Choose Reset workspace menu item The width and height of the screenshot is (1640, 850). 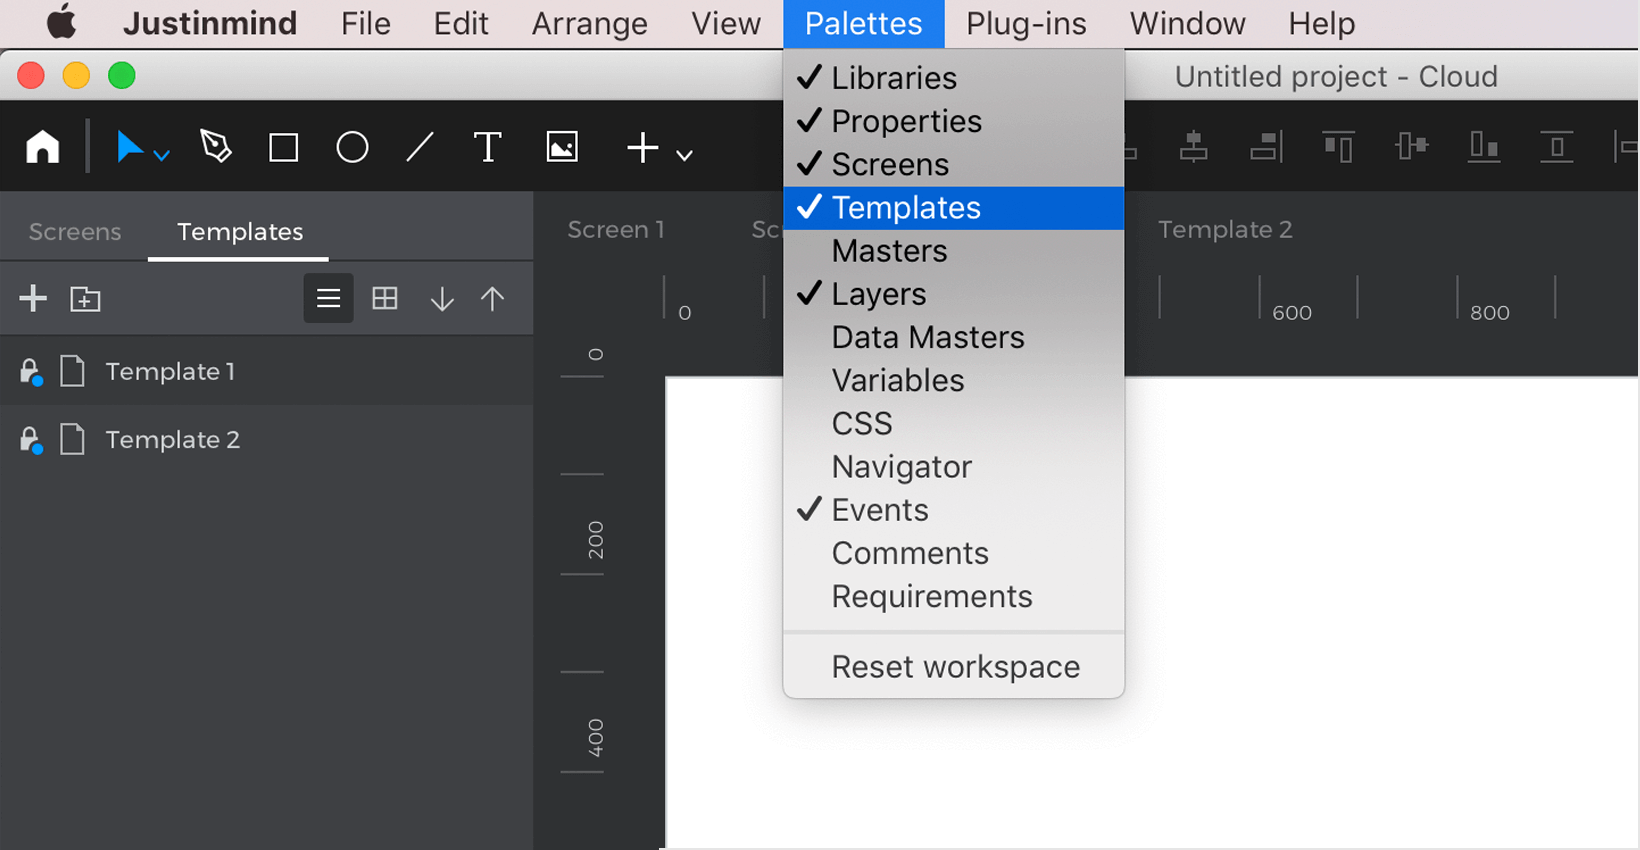[x=954, y=666]
